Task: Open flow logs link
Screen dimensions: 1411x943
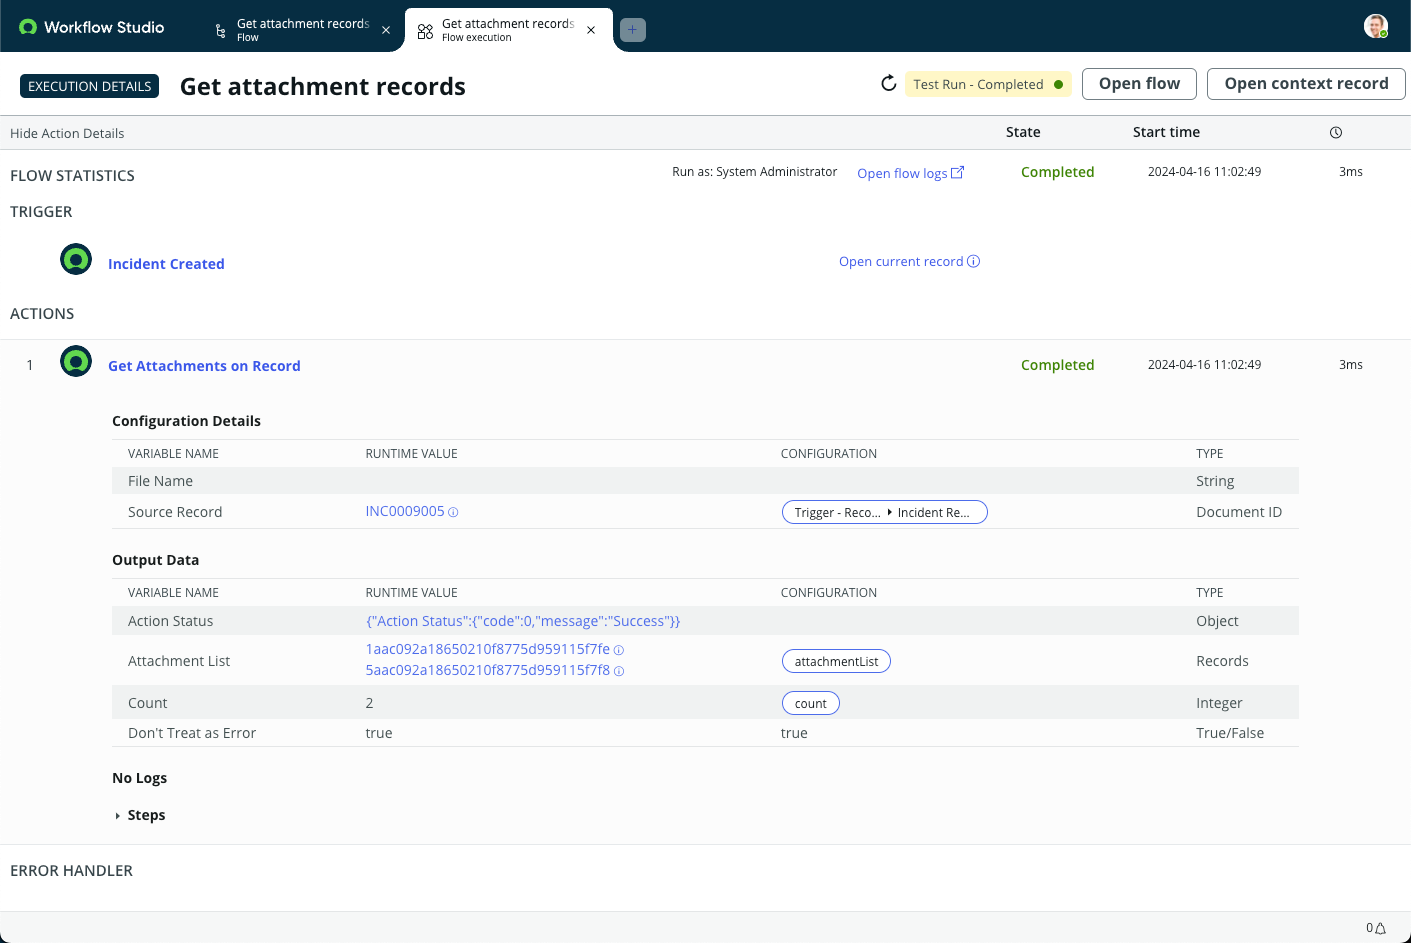Action: (902, 173)
